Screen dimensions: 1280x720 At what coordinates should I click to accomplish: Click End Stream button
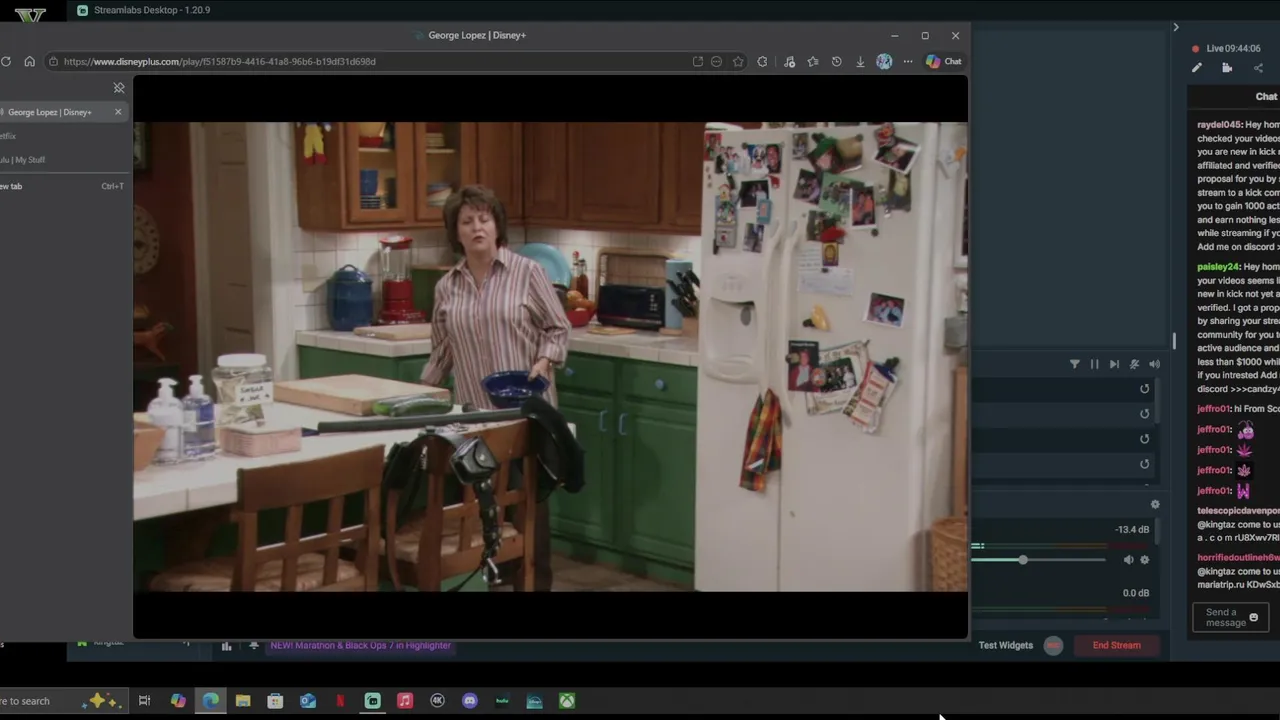click(1116, 645)
